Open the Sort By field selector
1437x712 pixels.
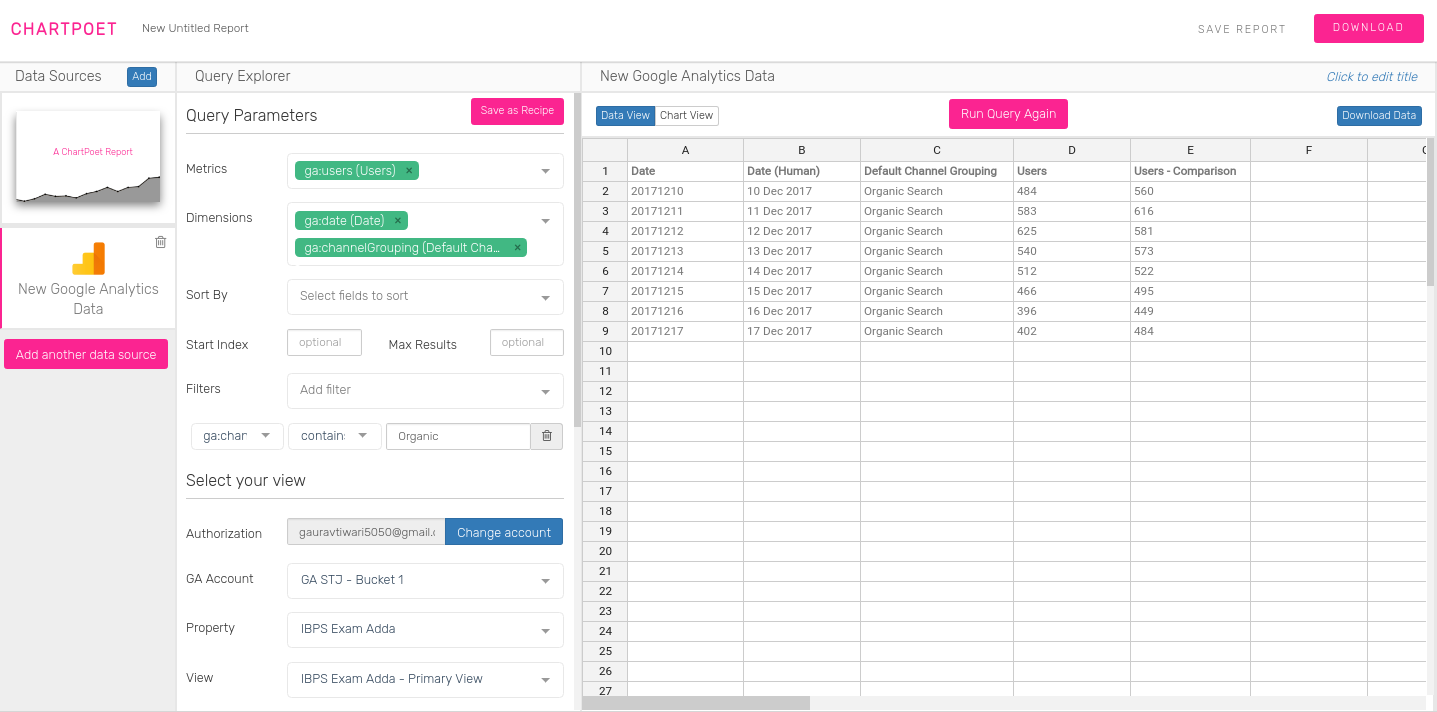(425, 296)
